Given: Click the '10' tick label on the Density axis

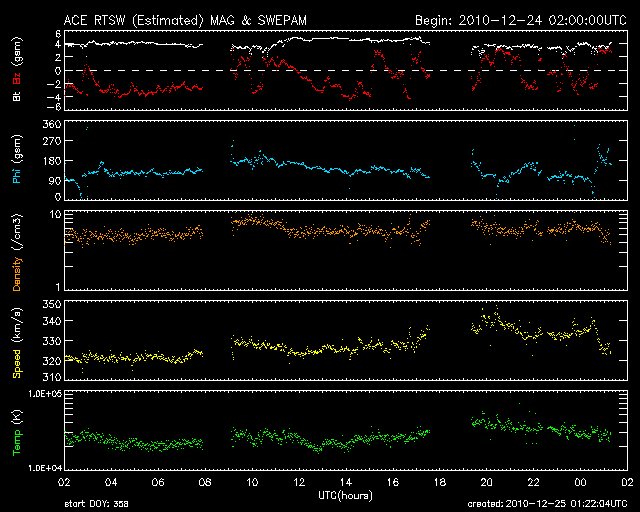Looking at the screenshot, I should [x=56, y=215].
